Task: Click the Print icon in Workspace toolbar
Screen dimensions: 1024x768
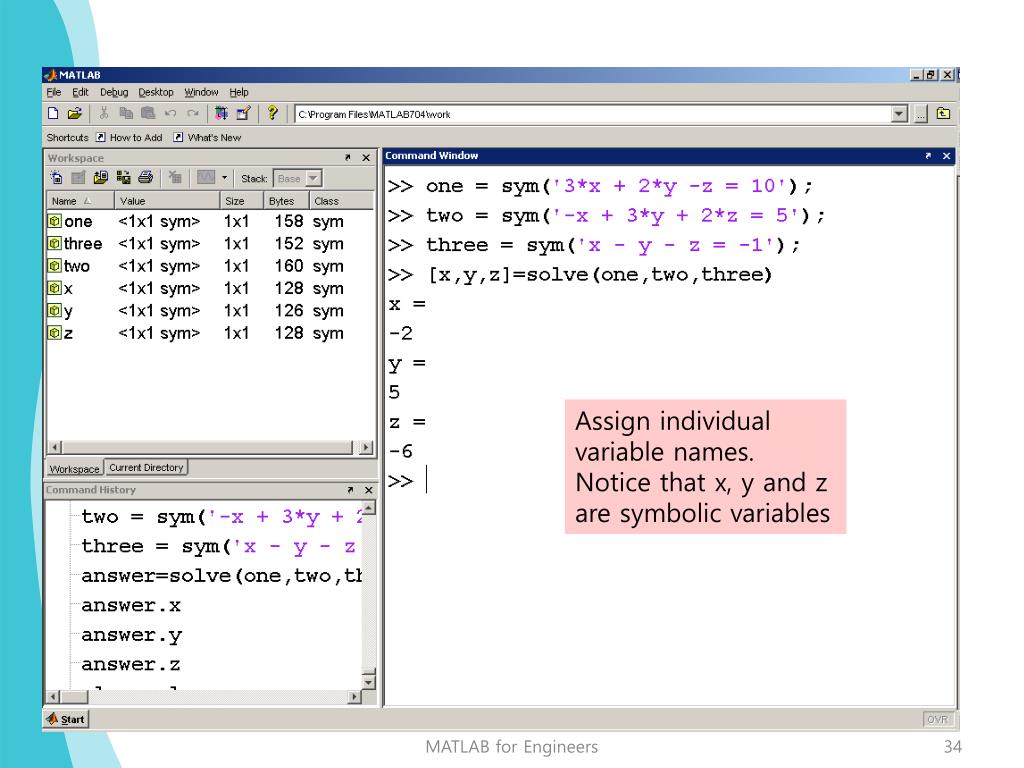Action: pyautogui.click(x=145, y=178)
